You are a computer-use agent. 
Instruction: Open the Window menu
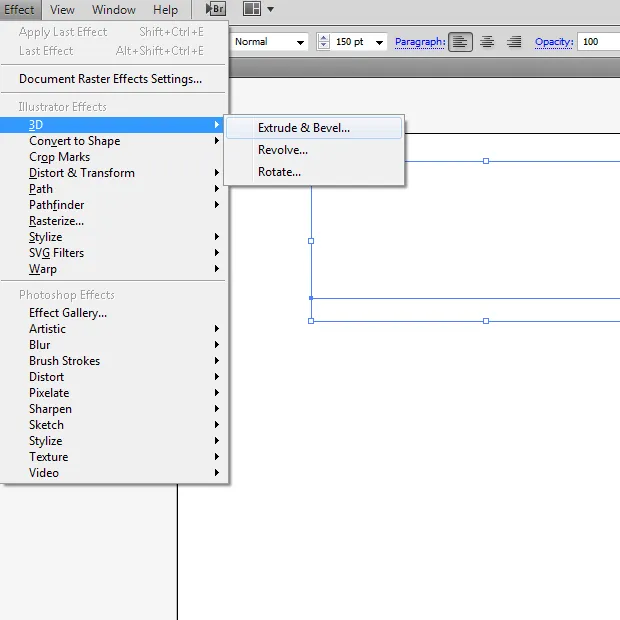[114, 10]
